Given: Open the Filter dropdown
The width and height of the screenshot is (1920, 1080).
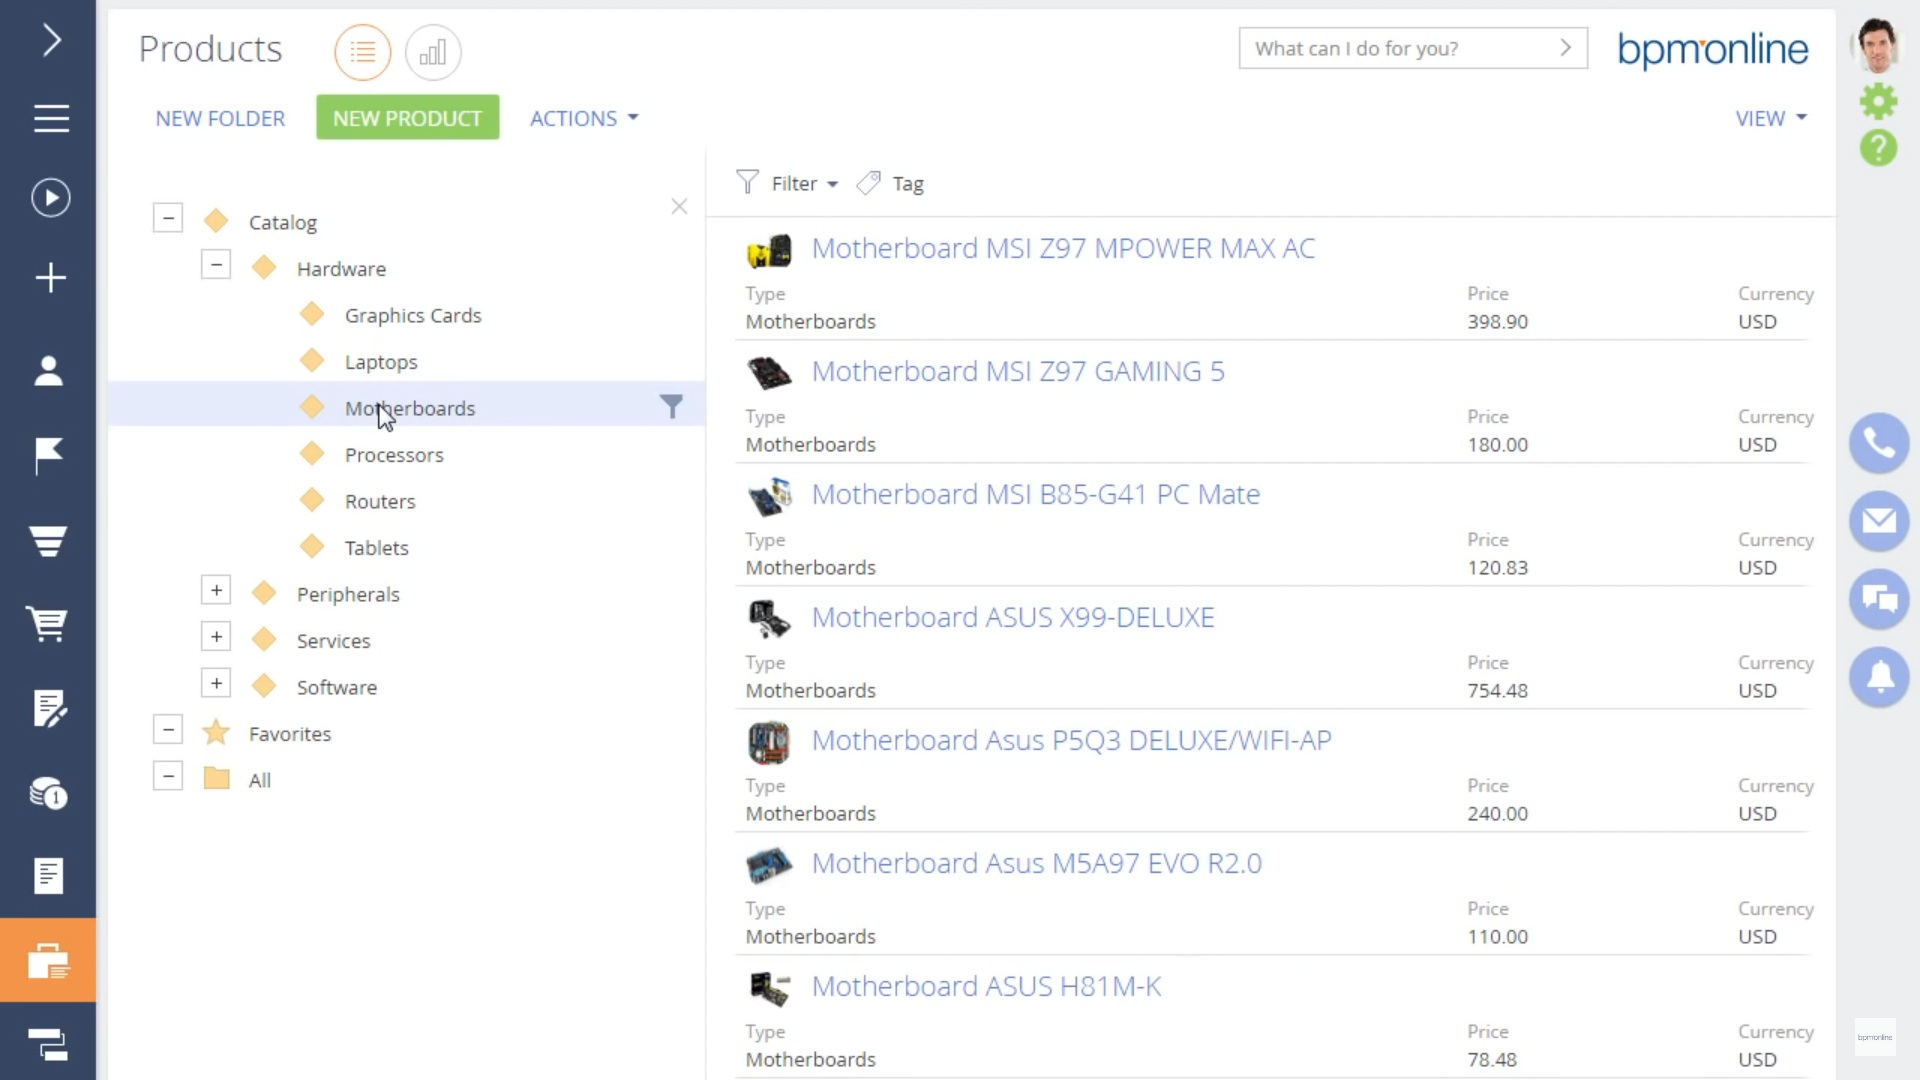Looking at the screenshot, I should click(788, 183).
